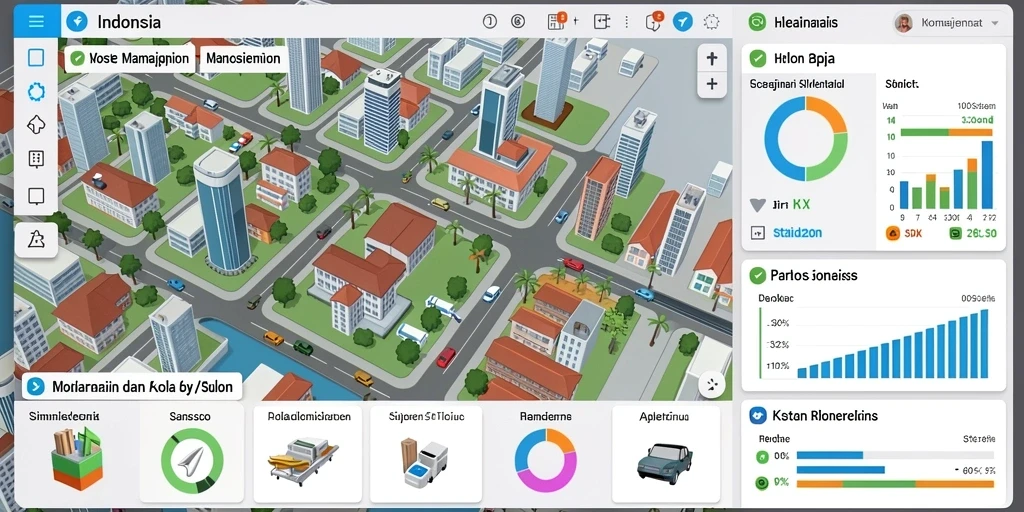The image size is (1024, 512).
Task: Open the Hleainaiais header tab
Action: (793, 22)
